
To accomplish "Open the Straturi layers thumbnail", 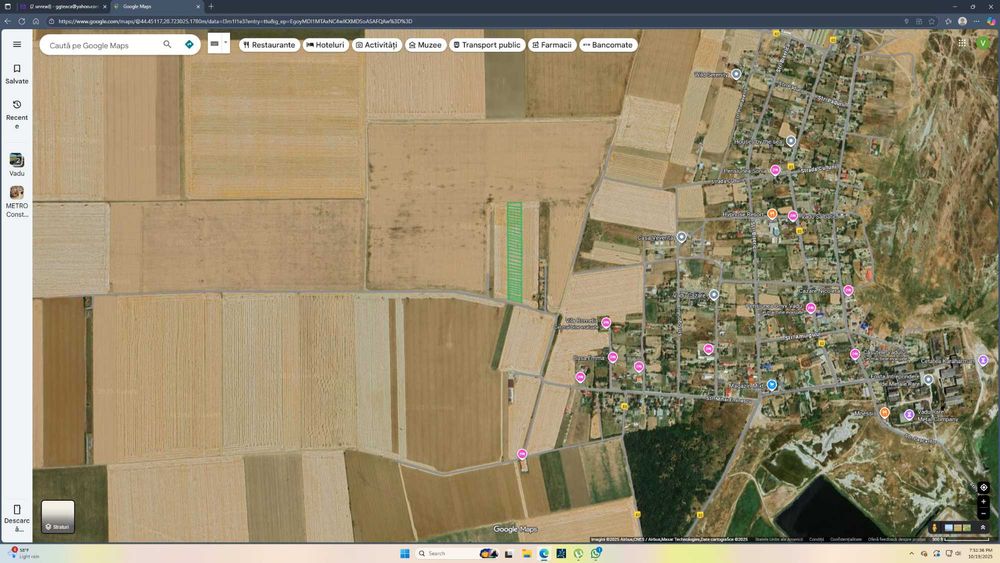I will coord(58,516).
